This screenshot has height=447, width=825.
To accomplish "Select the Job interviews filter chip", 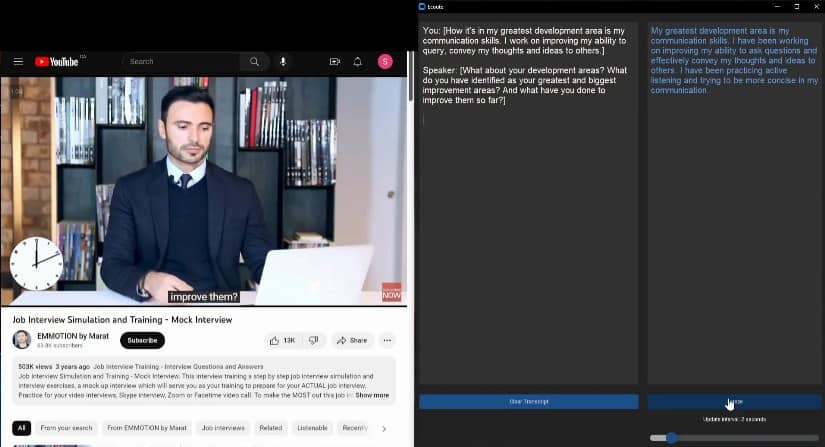I will [222, 428].
